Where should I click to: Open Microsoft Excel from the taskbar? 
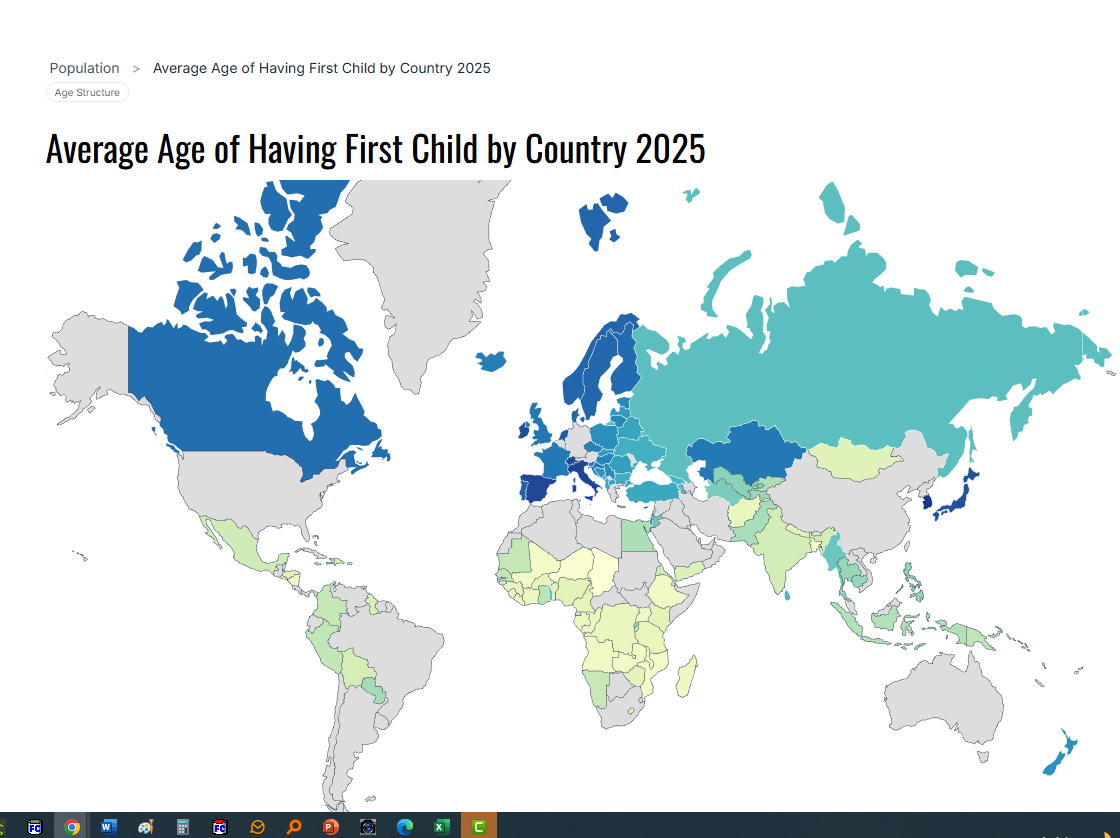coord(441,826)
